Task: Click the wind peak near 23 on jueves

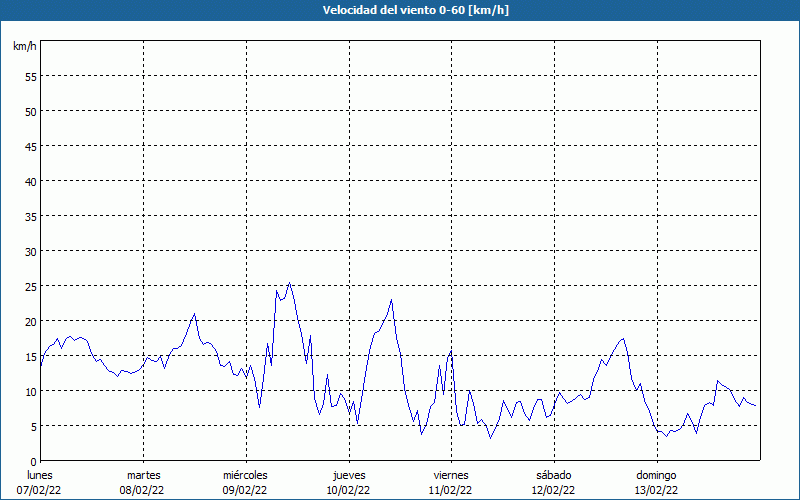Action: [x=391, y=299]
